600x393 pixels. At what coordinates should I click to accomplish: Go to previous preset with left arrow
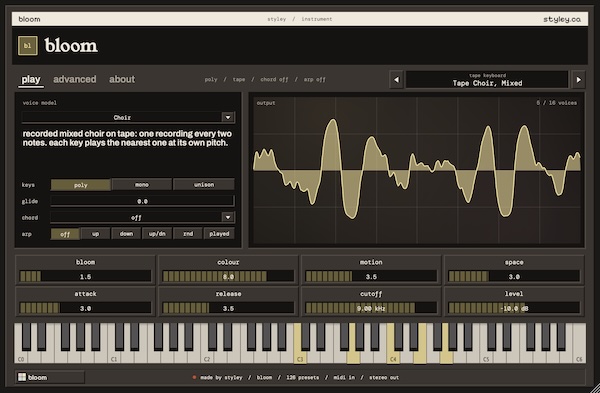click(396, 80)
